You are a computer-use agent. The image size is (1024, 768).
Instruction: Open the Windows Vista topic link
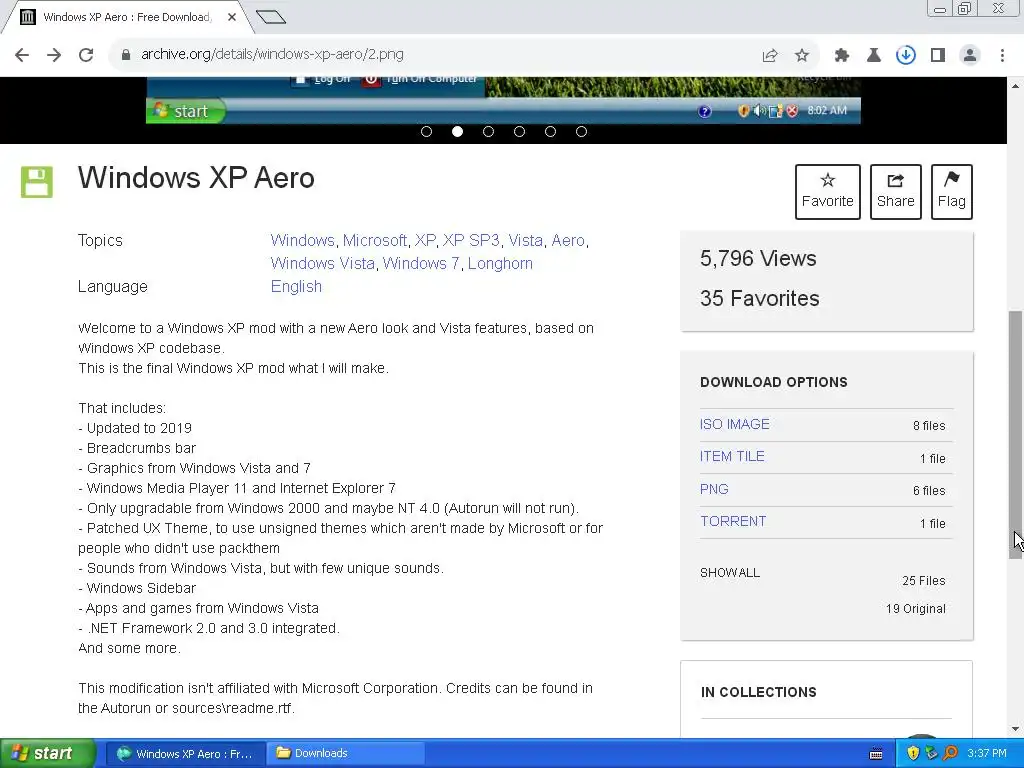pos(323,263)
